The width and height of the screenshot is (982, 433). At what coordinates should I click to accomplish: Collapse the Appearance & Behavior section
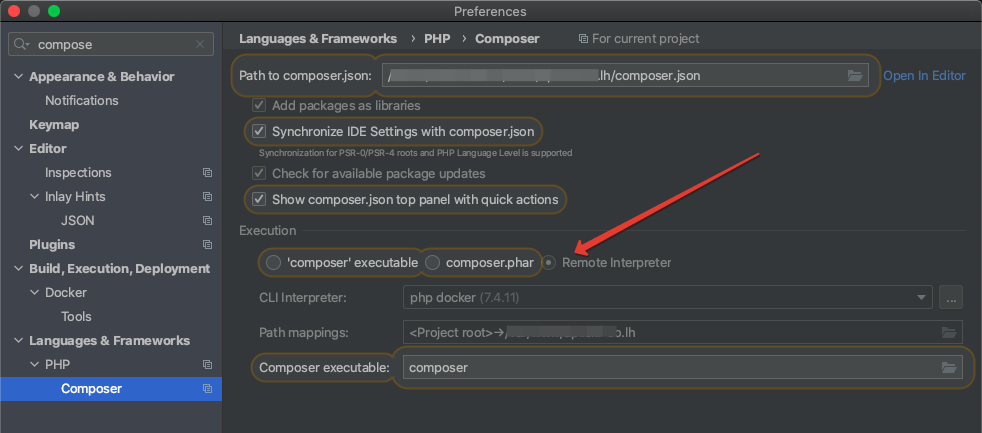tap(18, 76)
